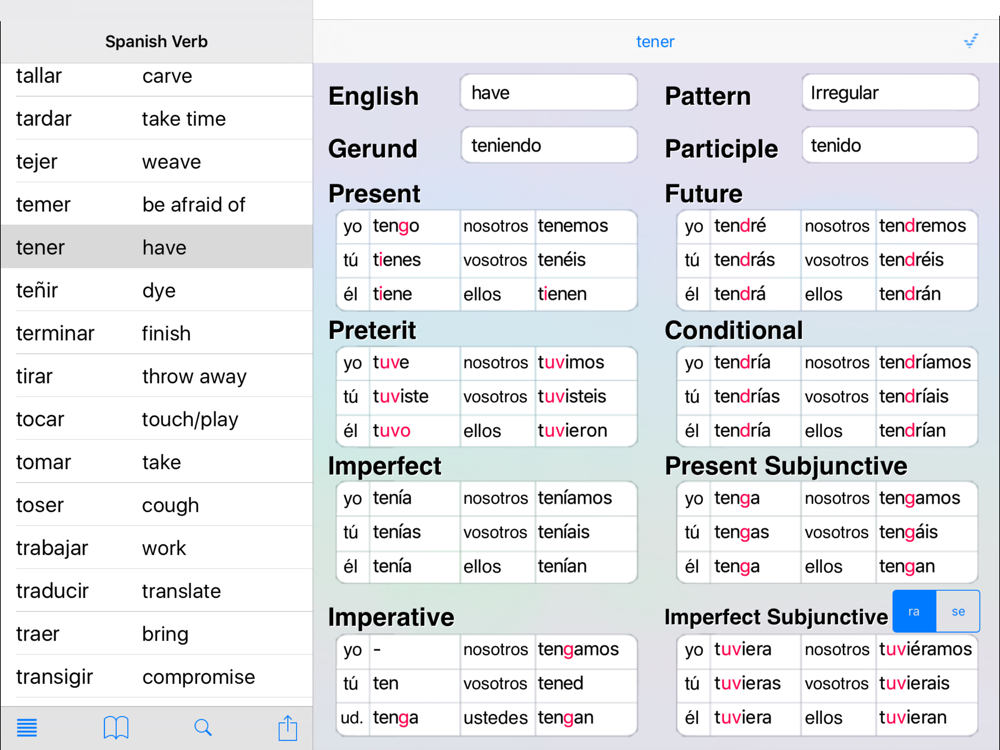
Task: Tap the list view icon in bottom toolbar
Action: (x=27, y=728)
